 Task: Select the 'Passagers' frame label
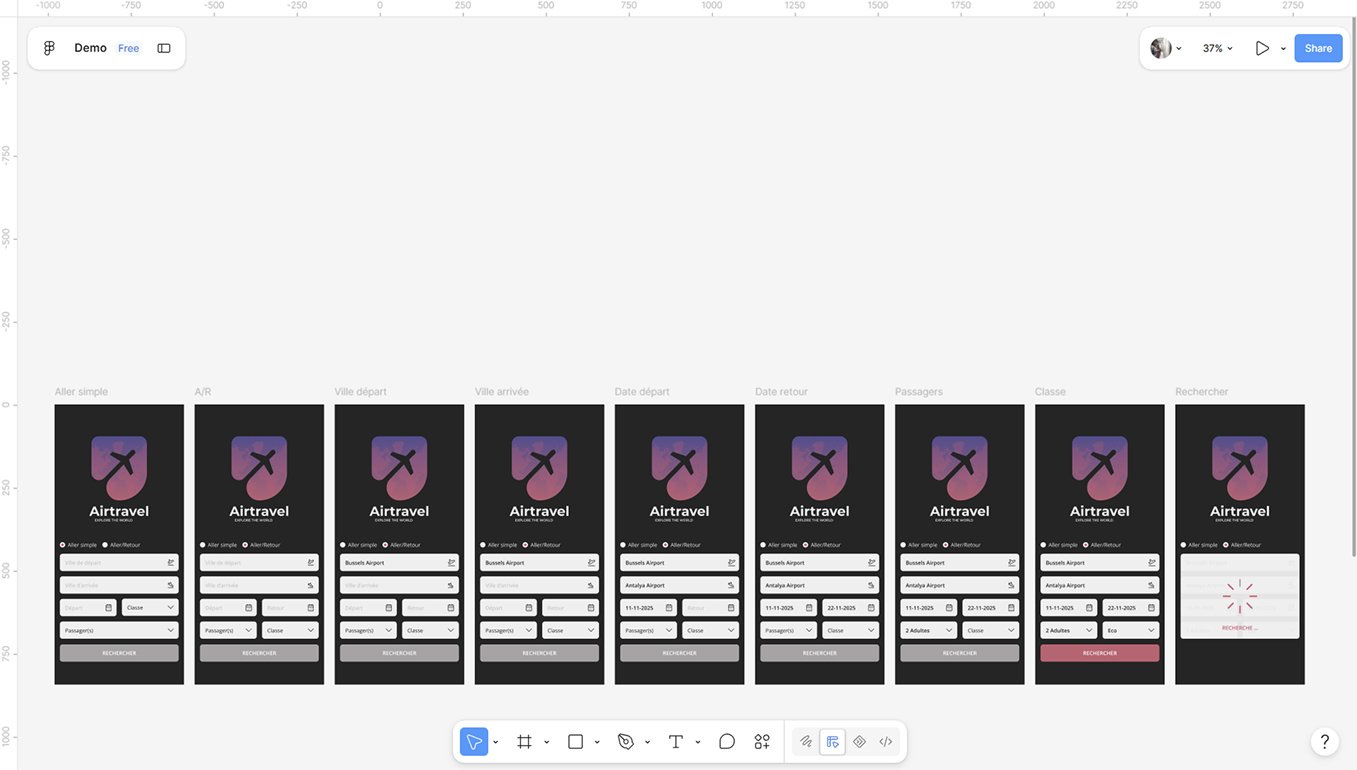click(x=919, y=392)
